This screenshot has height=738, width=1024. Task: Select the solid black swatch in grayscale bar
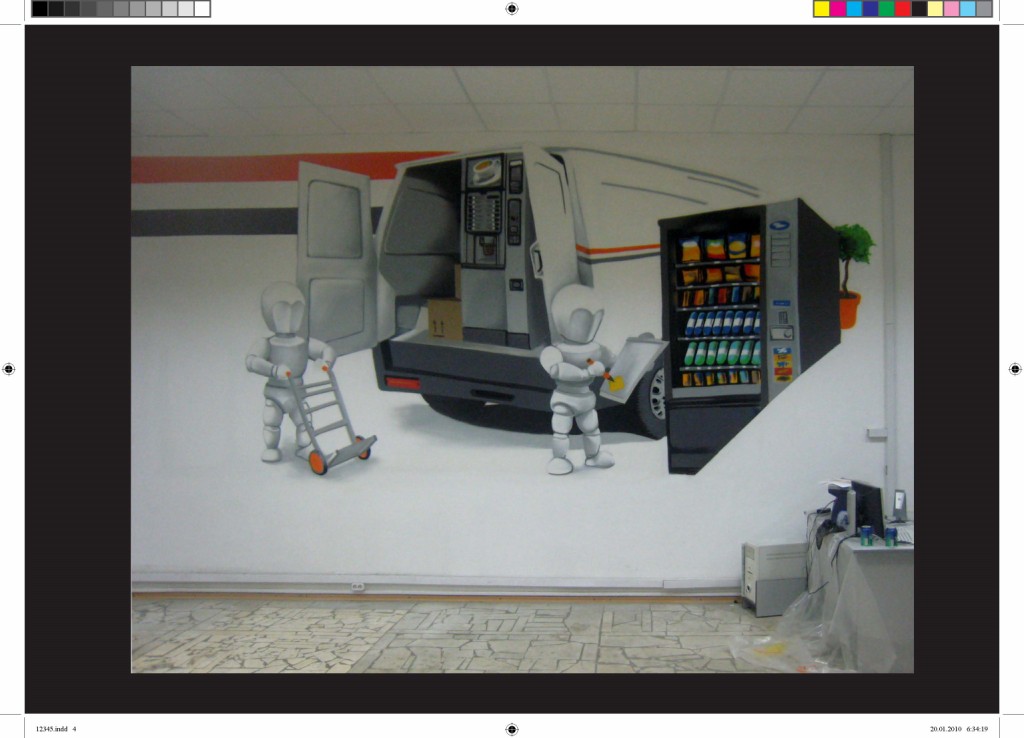click(x=40, y=9)
